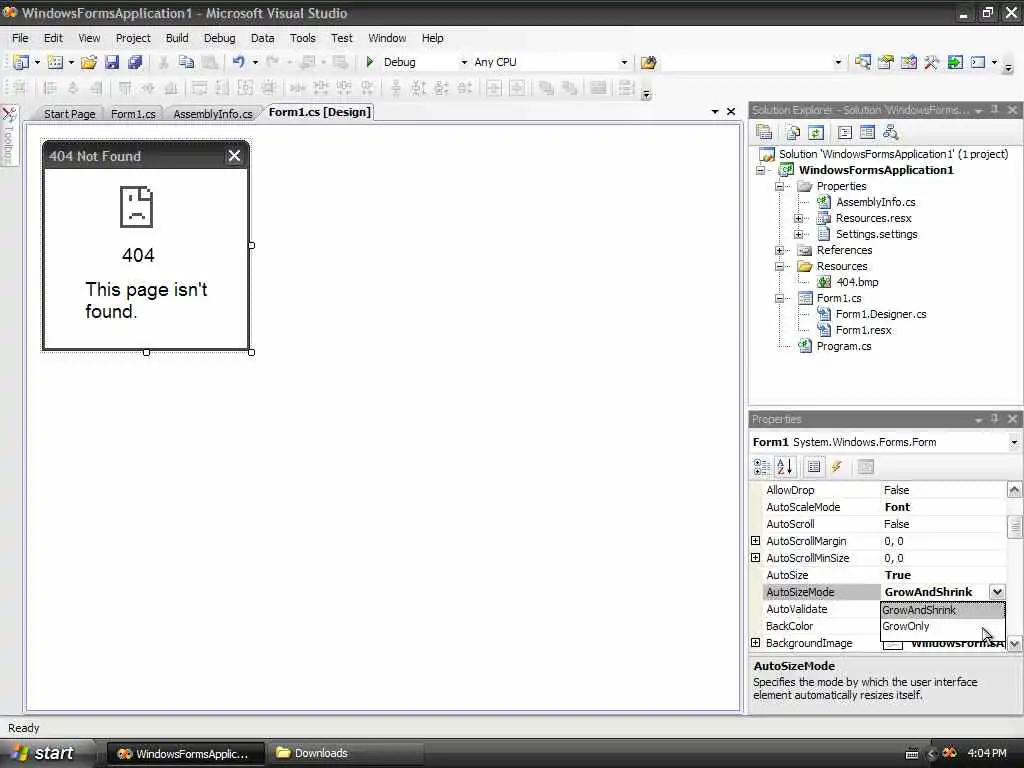Click the Save All icon
Image resolution: width=1024 pixels, height=768 pixels.
click(x=135, y=62)
